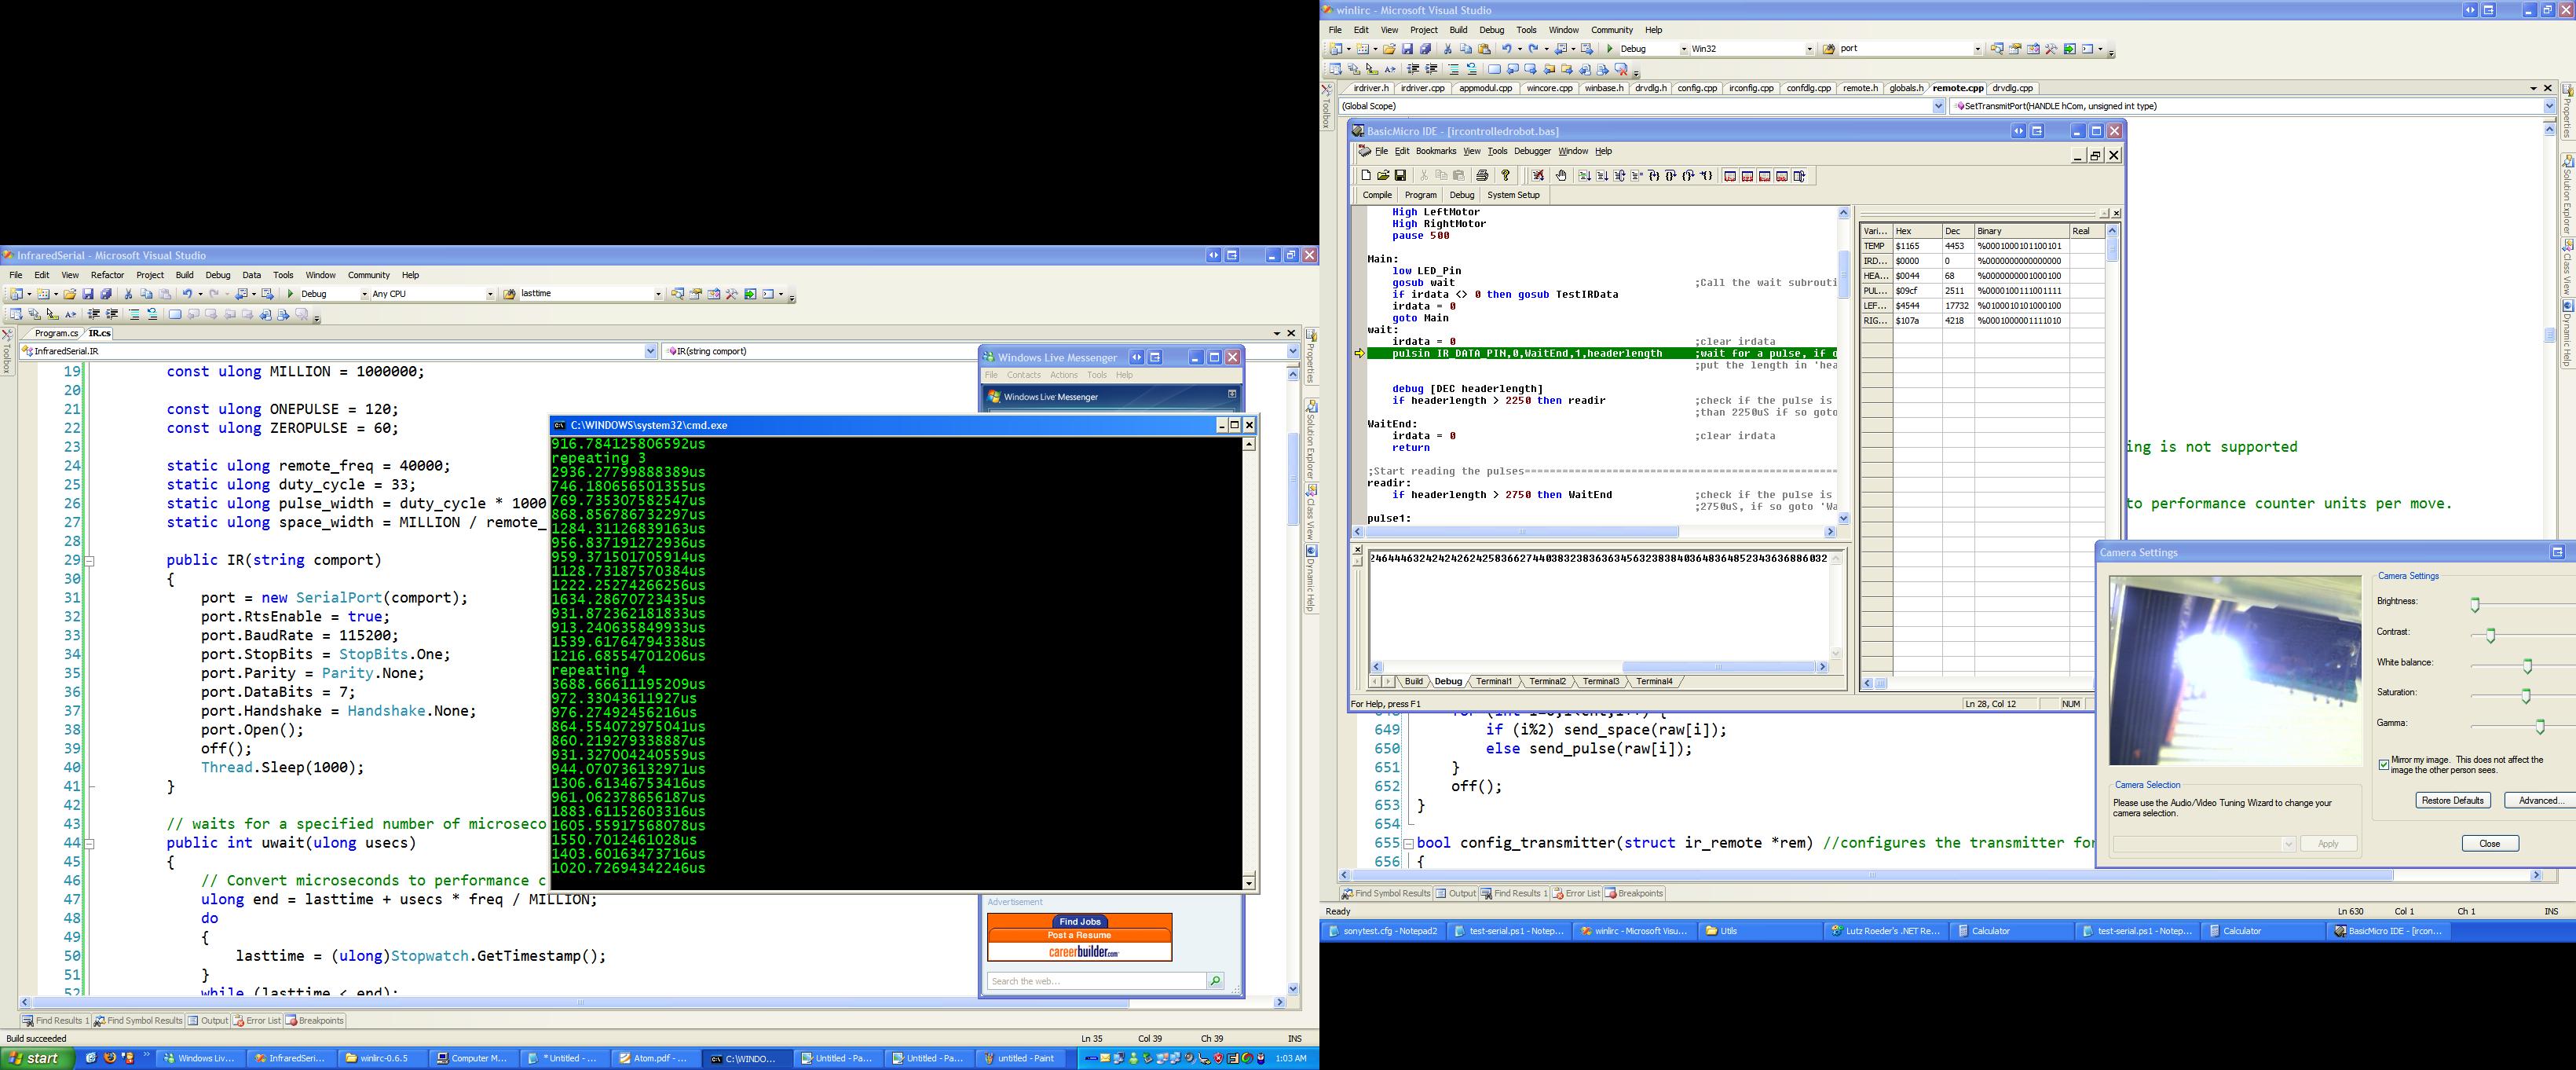Click Find Jobs link in careerbuilder ad

(1080, 922)
